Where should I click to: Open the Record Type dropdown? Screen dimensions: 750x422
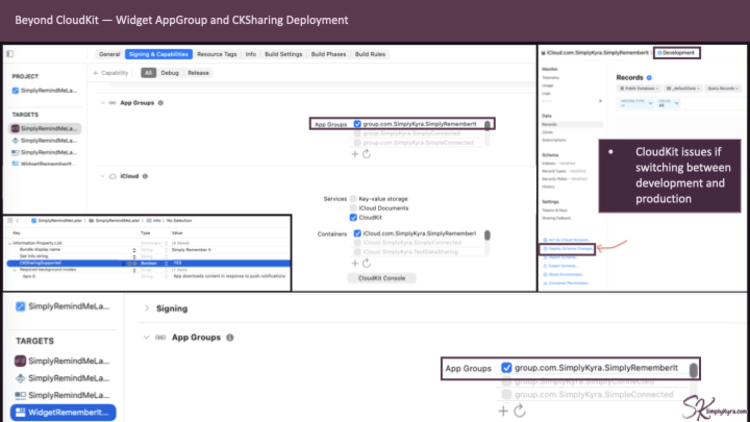click(636, 103)
